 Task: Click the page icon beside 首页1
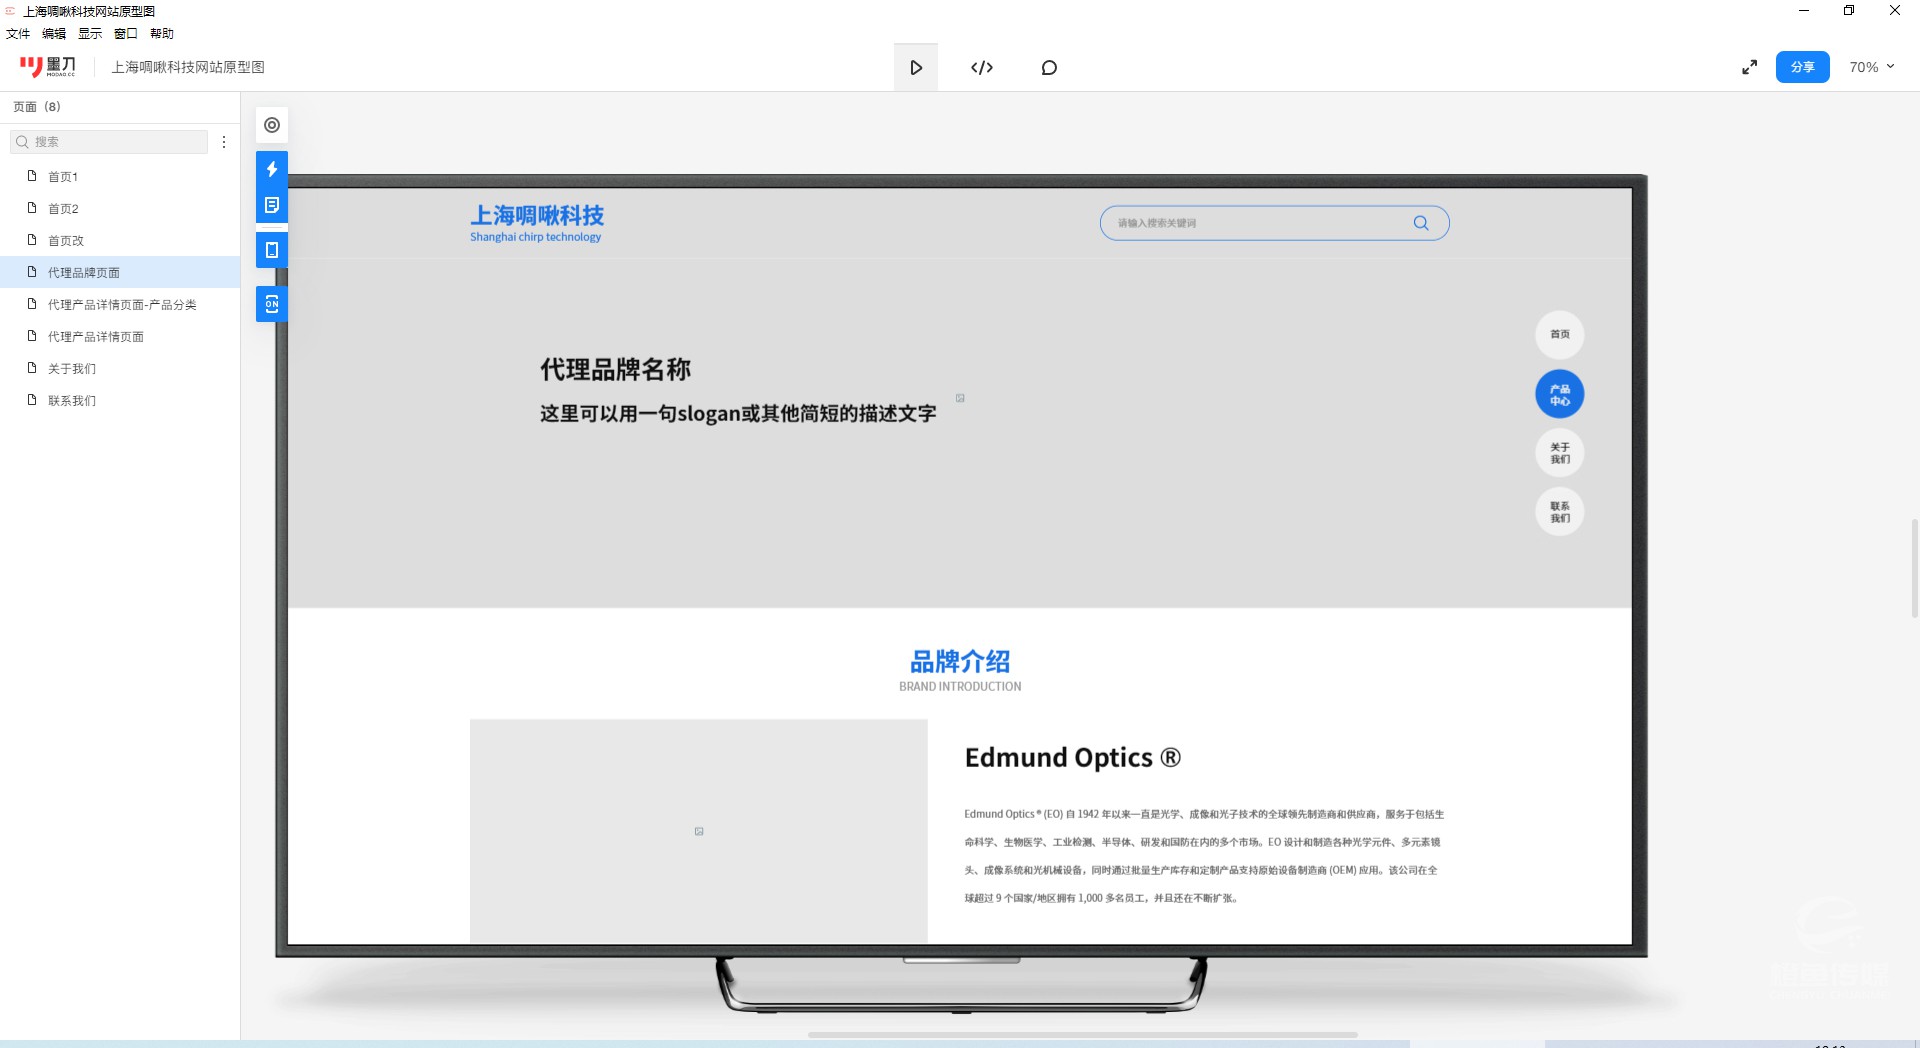[x=32, y=176]
